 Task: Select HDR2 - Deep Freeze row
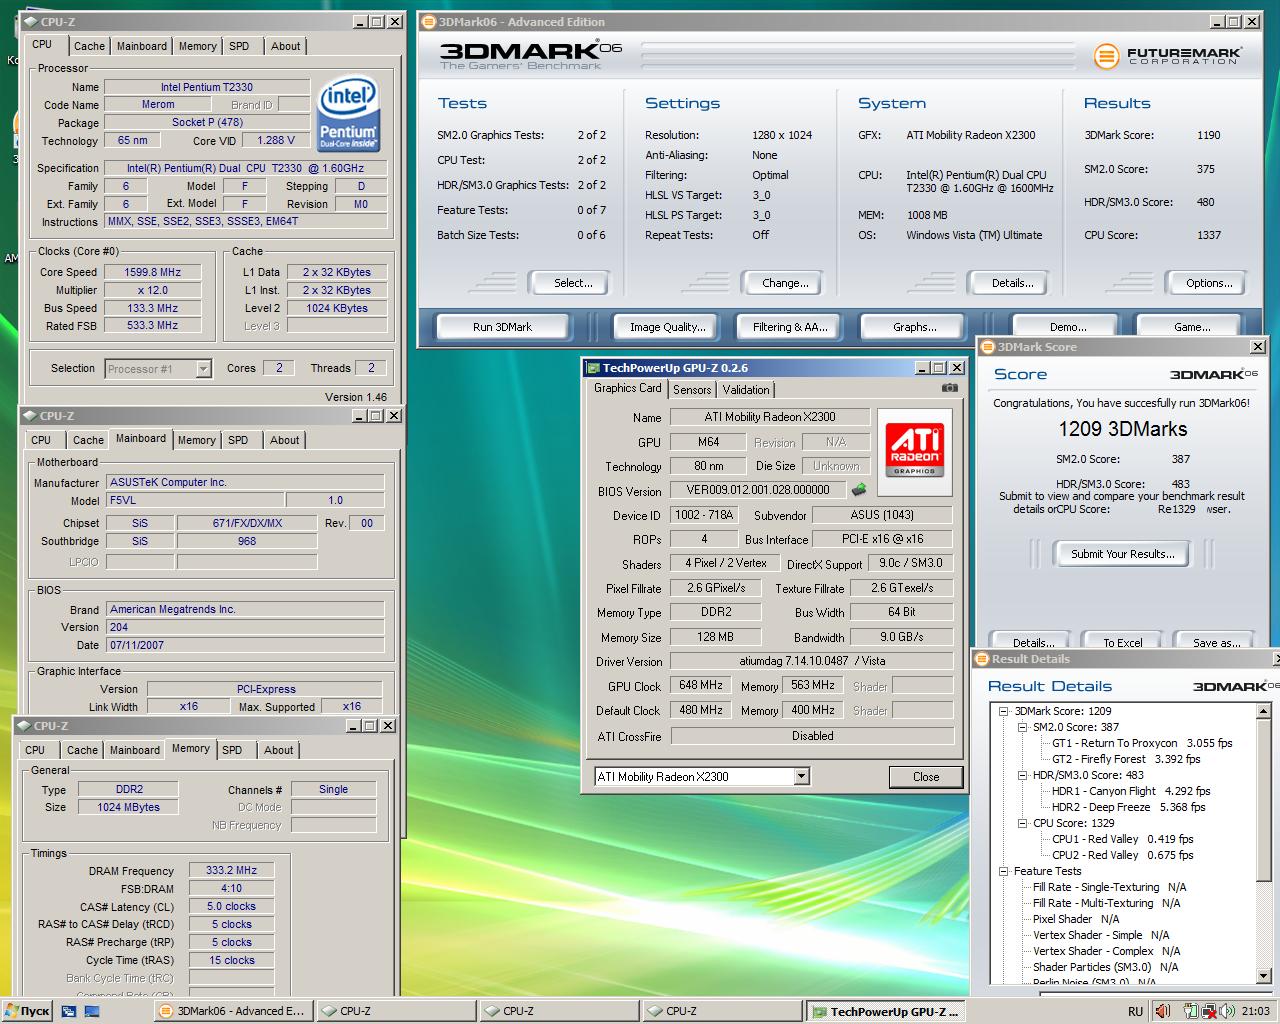pos(1129,807)
